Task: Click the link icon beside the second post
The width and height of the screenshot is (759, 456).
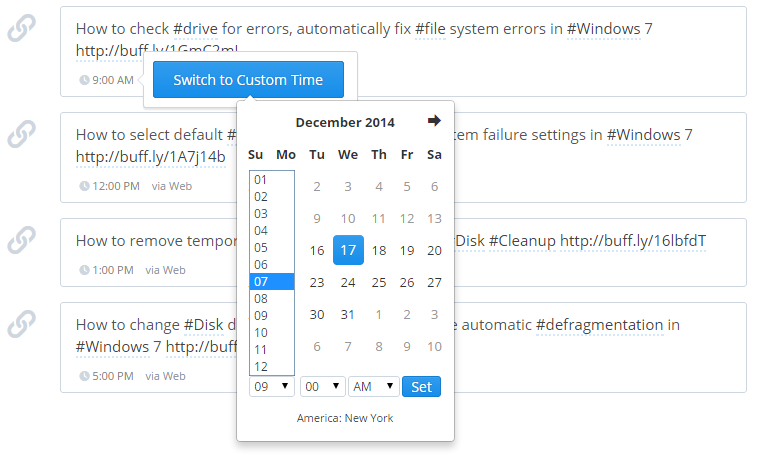Action: pyautogui.click(x=22, y=134)
